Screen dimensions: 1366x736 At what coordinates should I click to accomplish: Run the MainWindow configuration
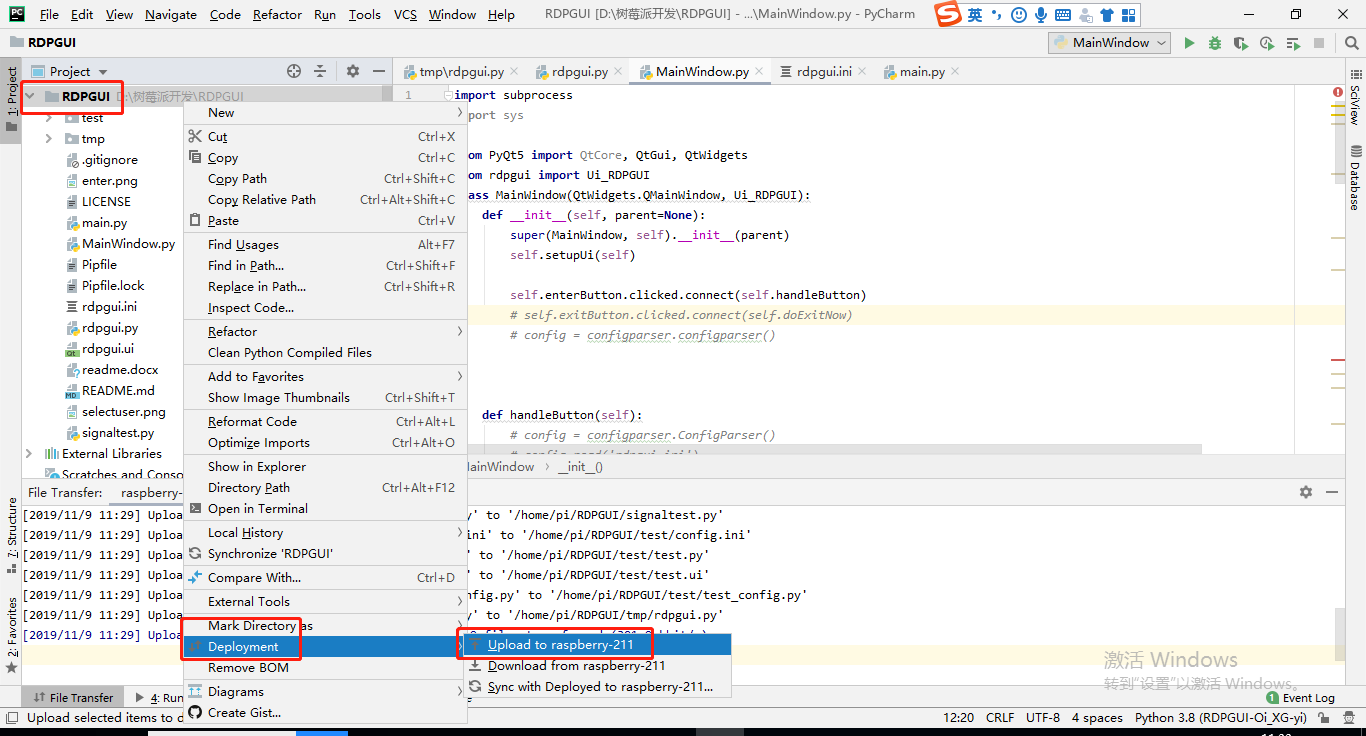point(1189,43)
